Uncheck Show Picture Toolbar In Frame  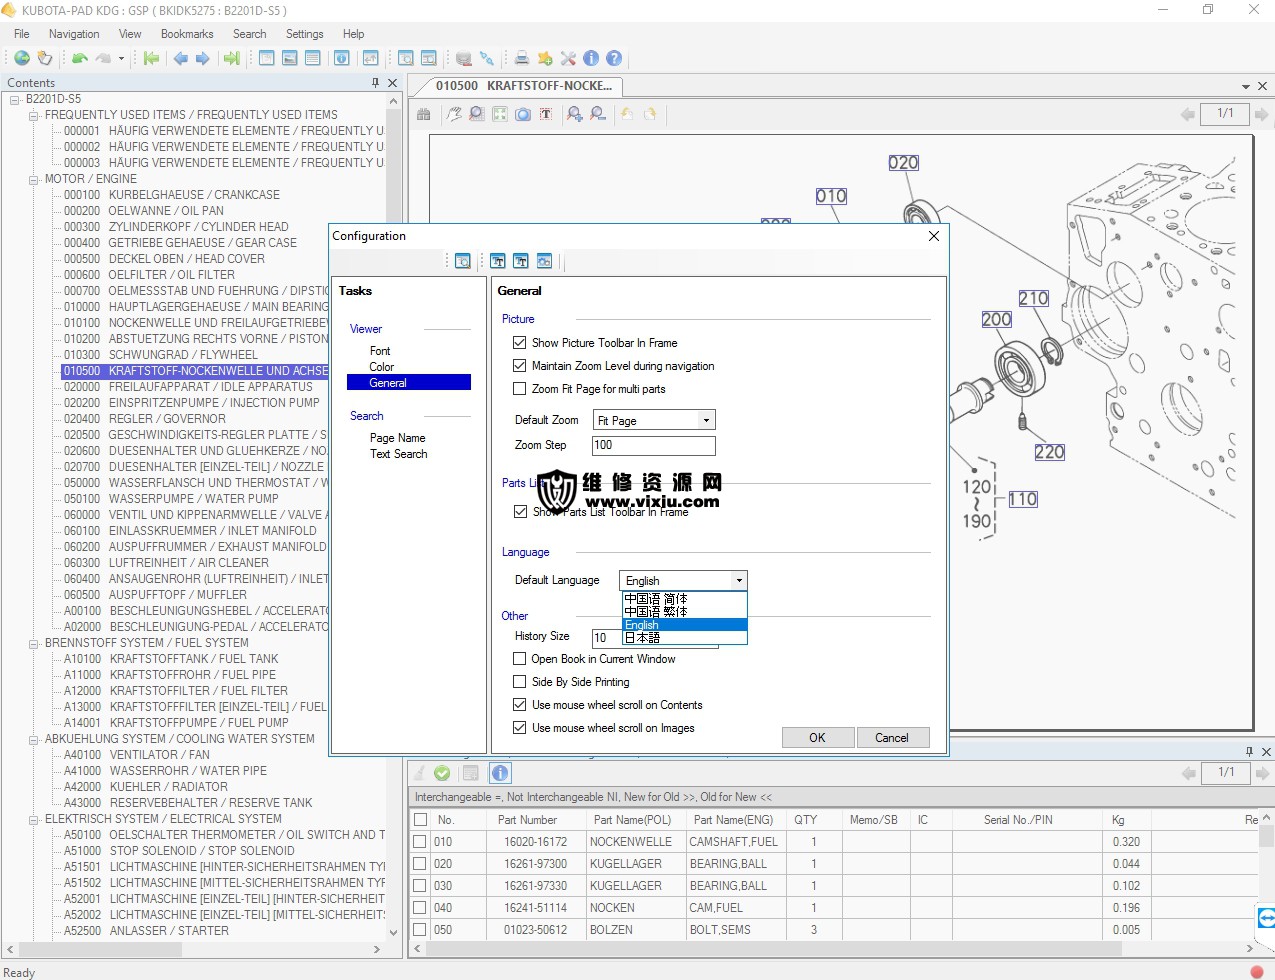519,343
